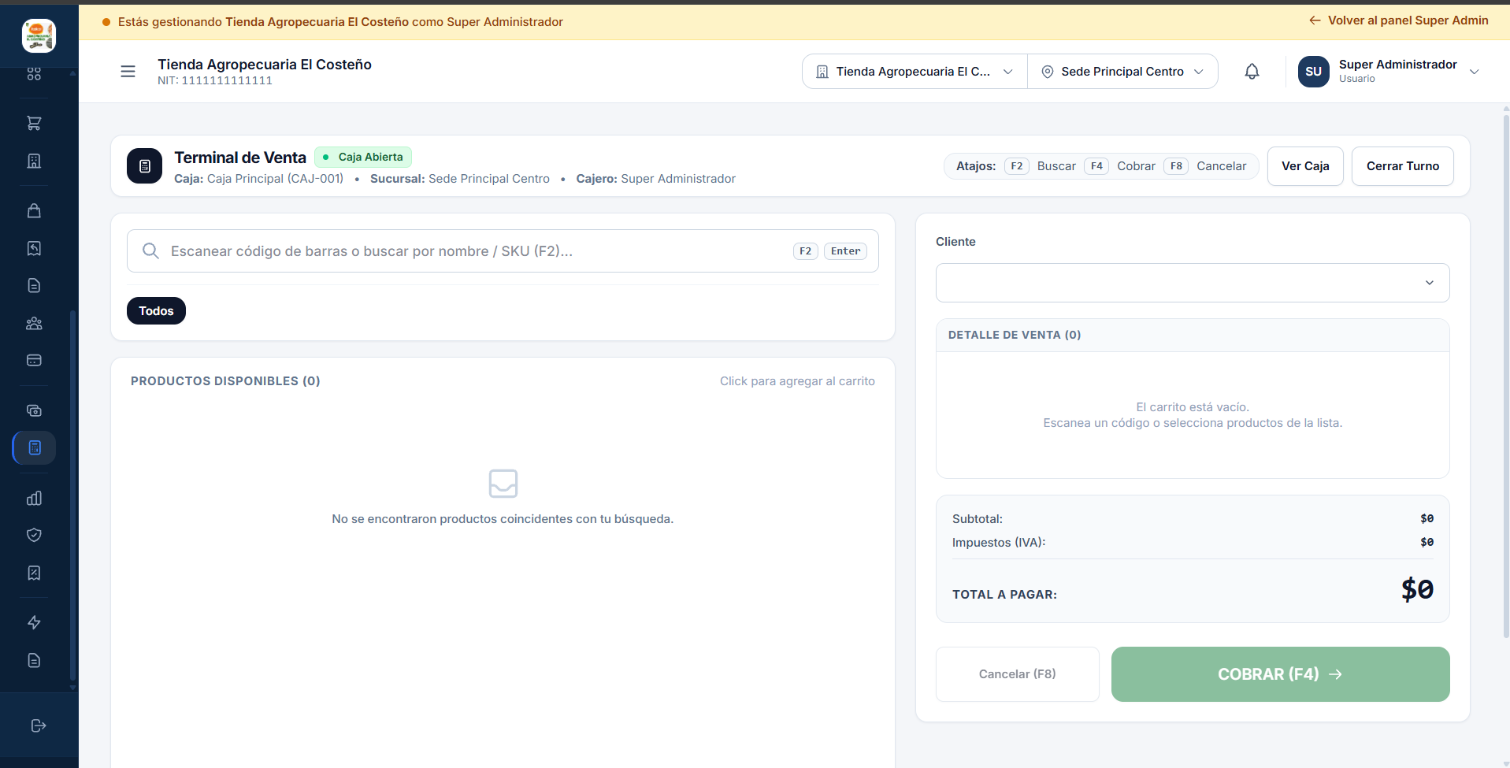Click the F4 Cobrar shortcut hint
Image resolution: width=1510 pixels, height=768 pixels.
(1120, 166)
